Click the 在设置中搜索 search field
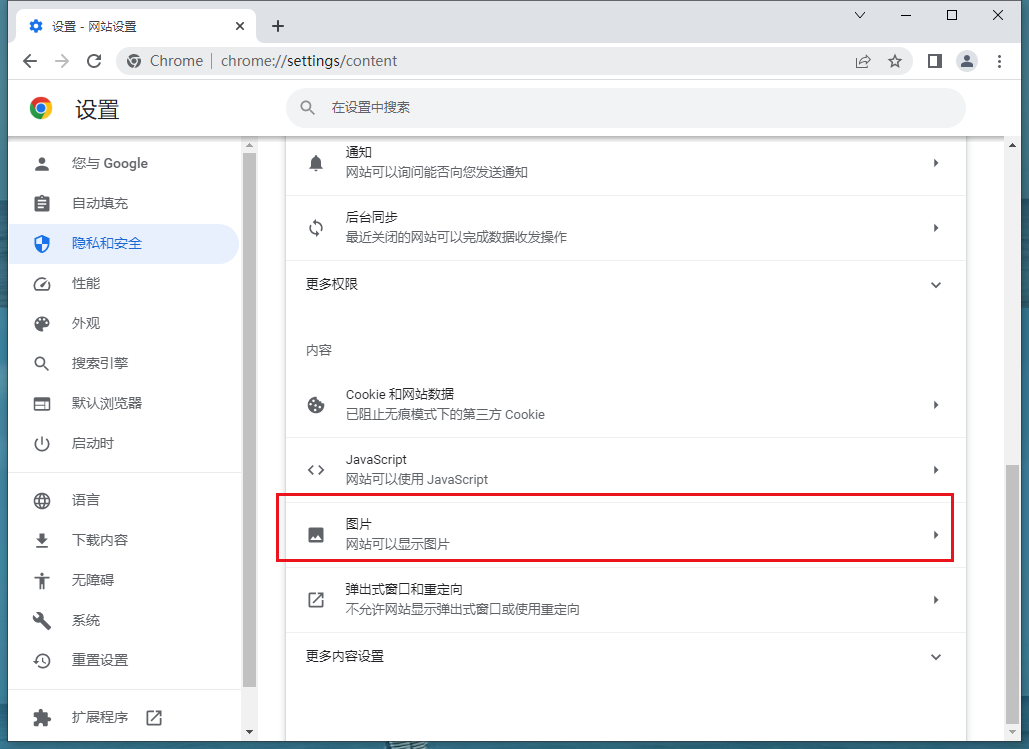Screen dimensions: 1029x749 [625, 107]
